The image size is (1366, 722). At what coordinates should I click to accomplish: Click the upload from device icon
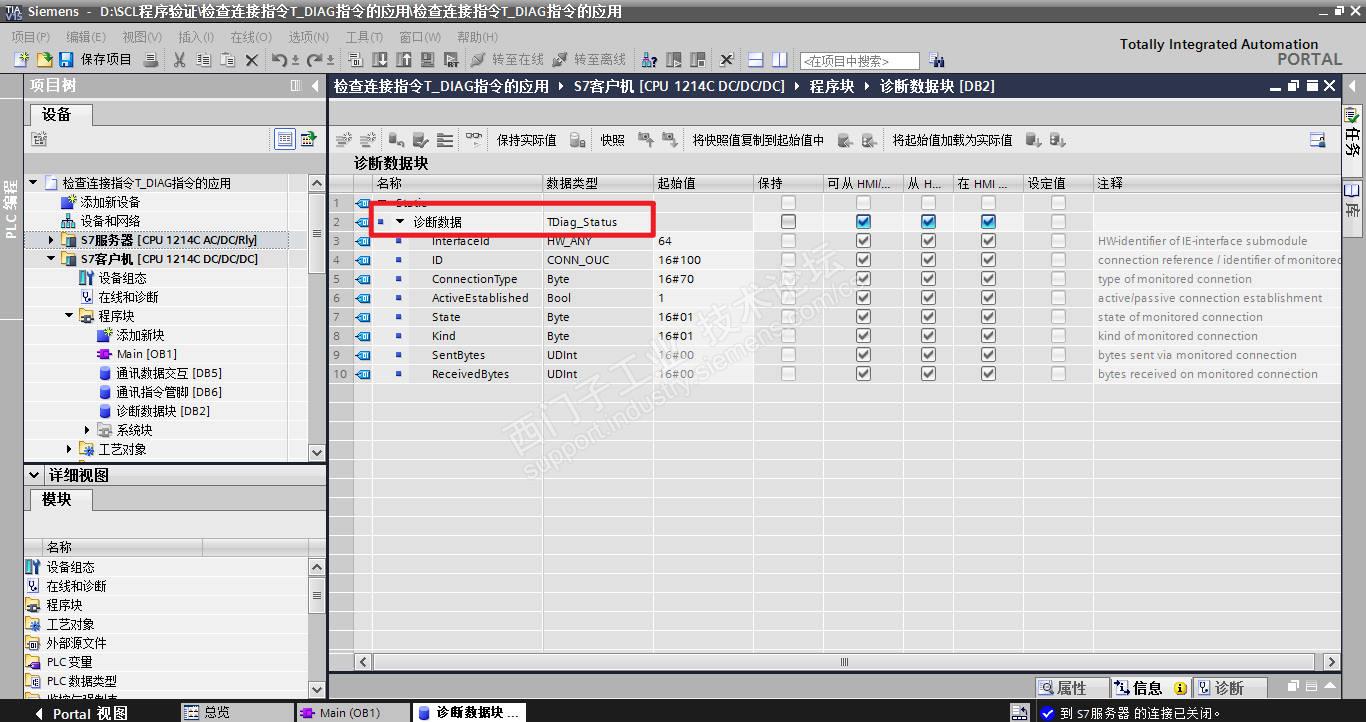404,60
